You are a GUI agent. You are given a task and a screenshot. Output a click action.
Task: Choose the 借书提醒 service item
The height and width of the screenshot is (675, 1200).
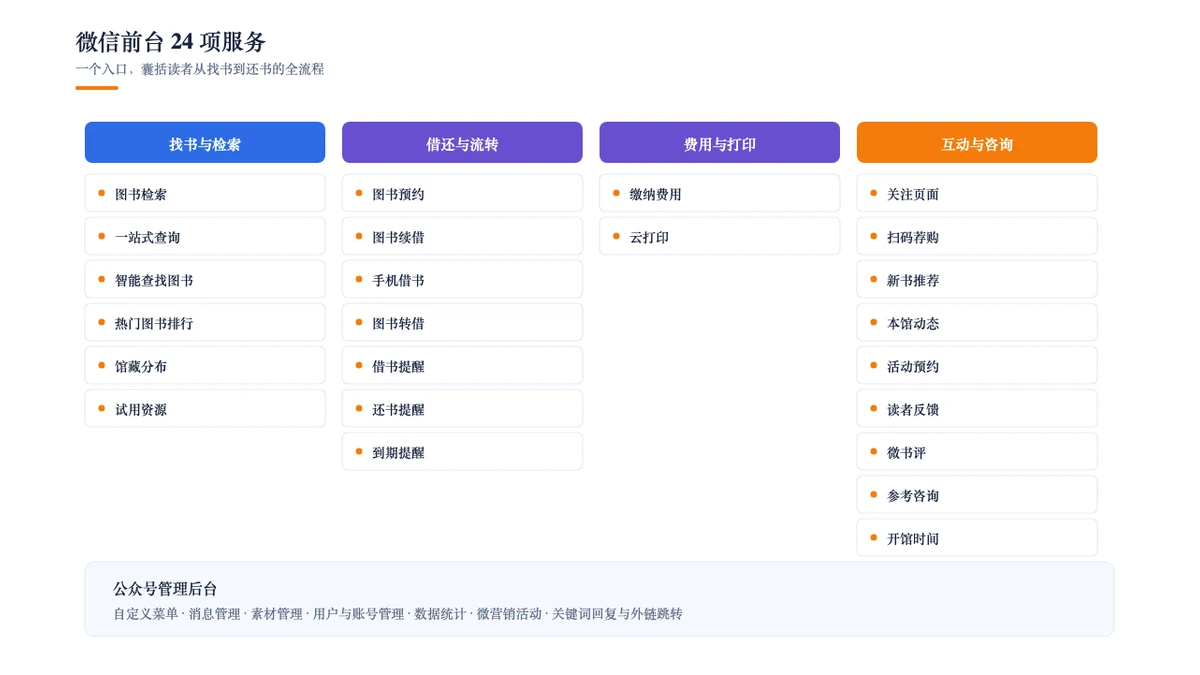coord(462,366)
